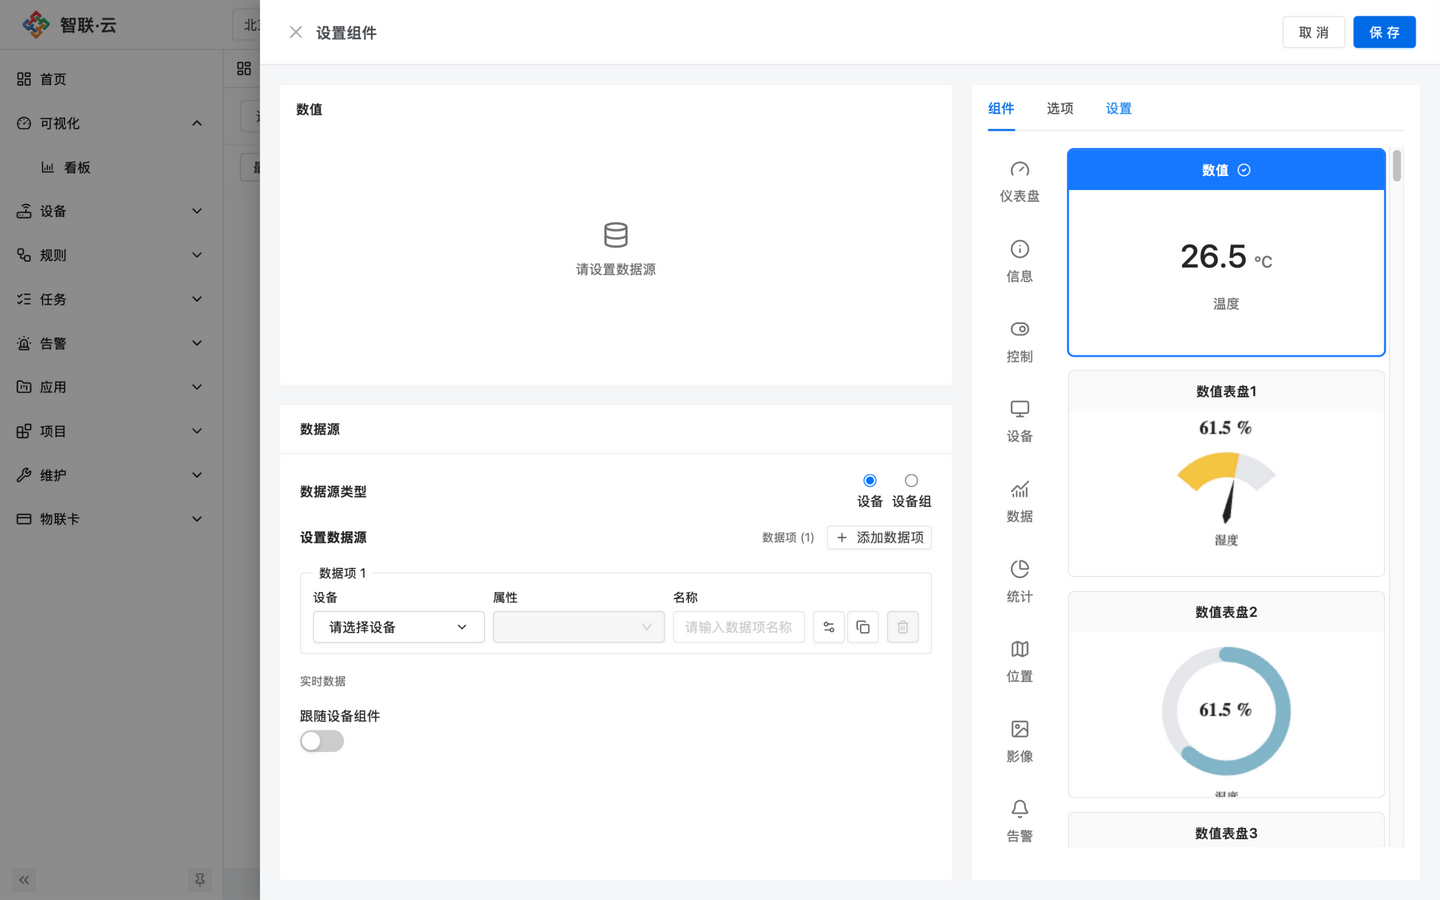The image size is (1440, 900).
Task: Choose the 设备 data source type radio
Action: coord(870,481)
